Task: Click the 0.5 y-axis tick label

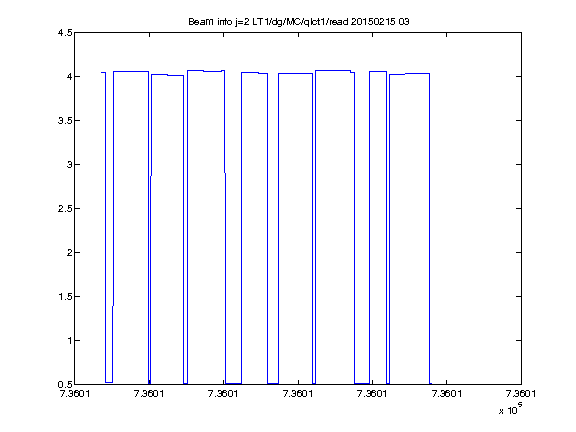Action: tap(65, 385)
